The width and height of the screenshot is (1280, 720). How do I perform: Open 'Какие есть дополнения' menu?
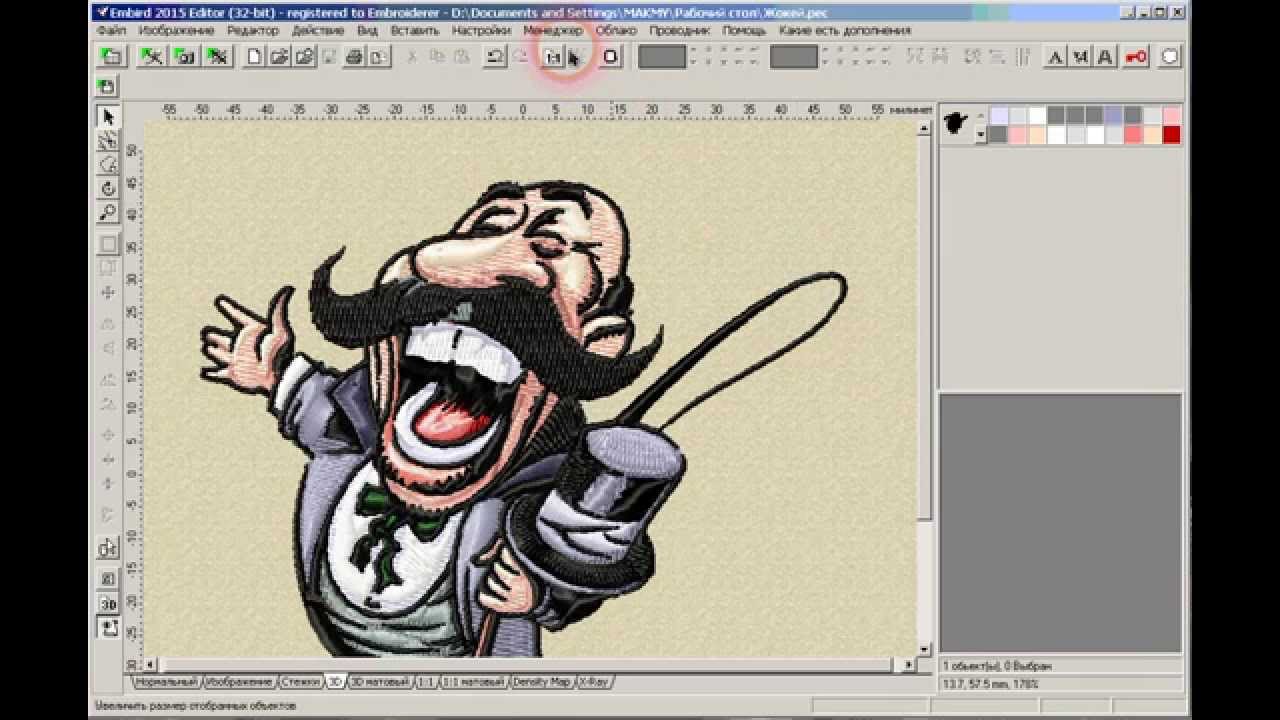845,31
